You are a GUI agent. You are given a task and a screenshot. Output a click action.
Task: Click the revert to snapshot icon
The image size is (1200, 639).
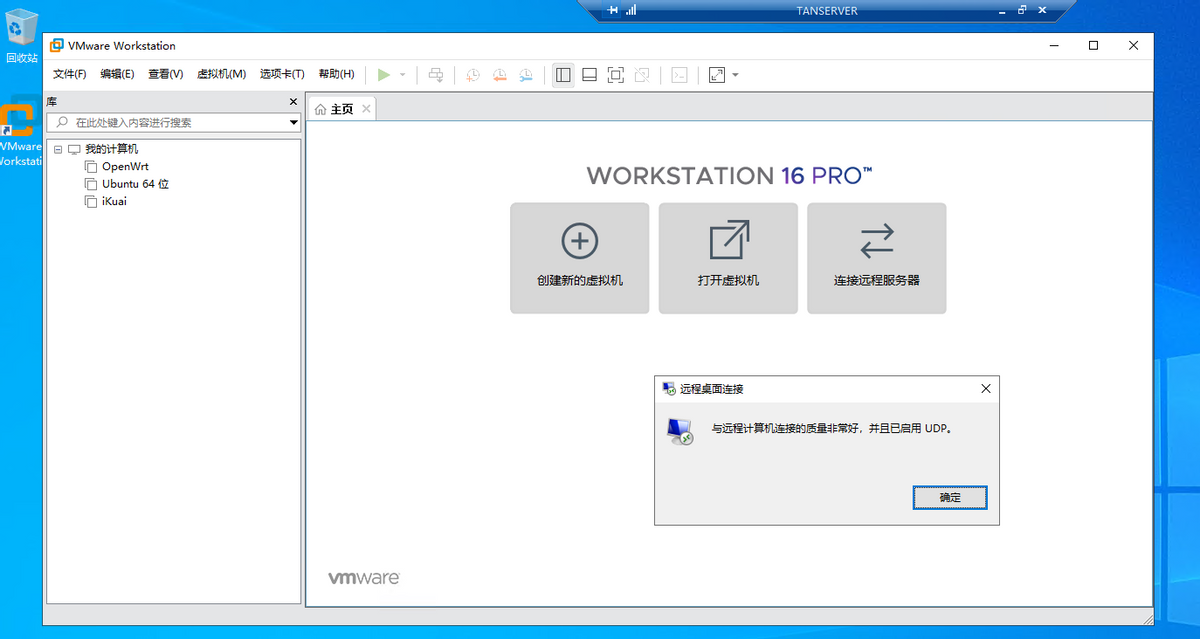(499, 75)
